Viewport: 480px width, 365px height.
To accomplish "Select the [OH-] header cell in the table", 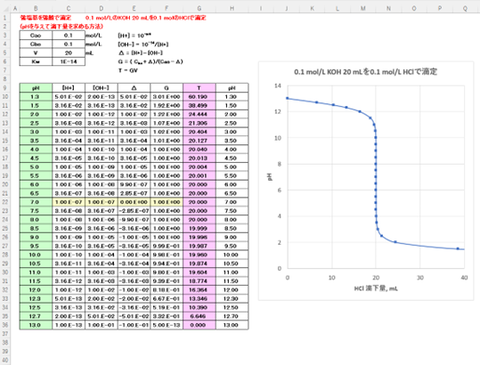I will 101,88.
